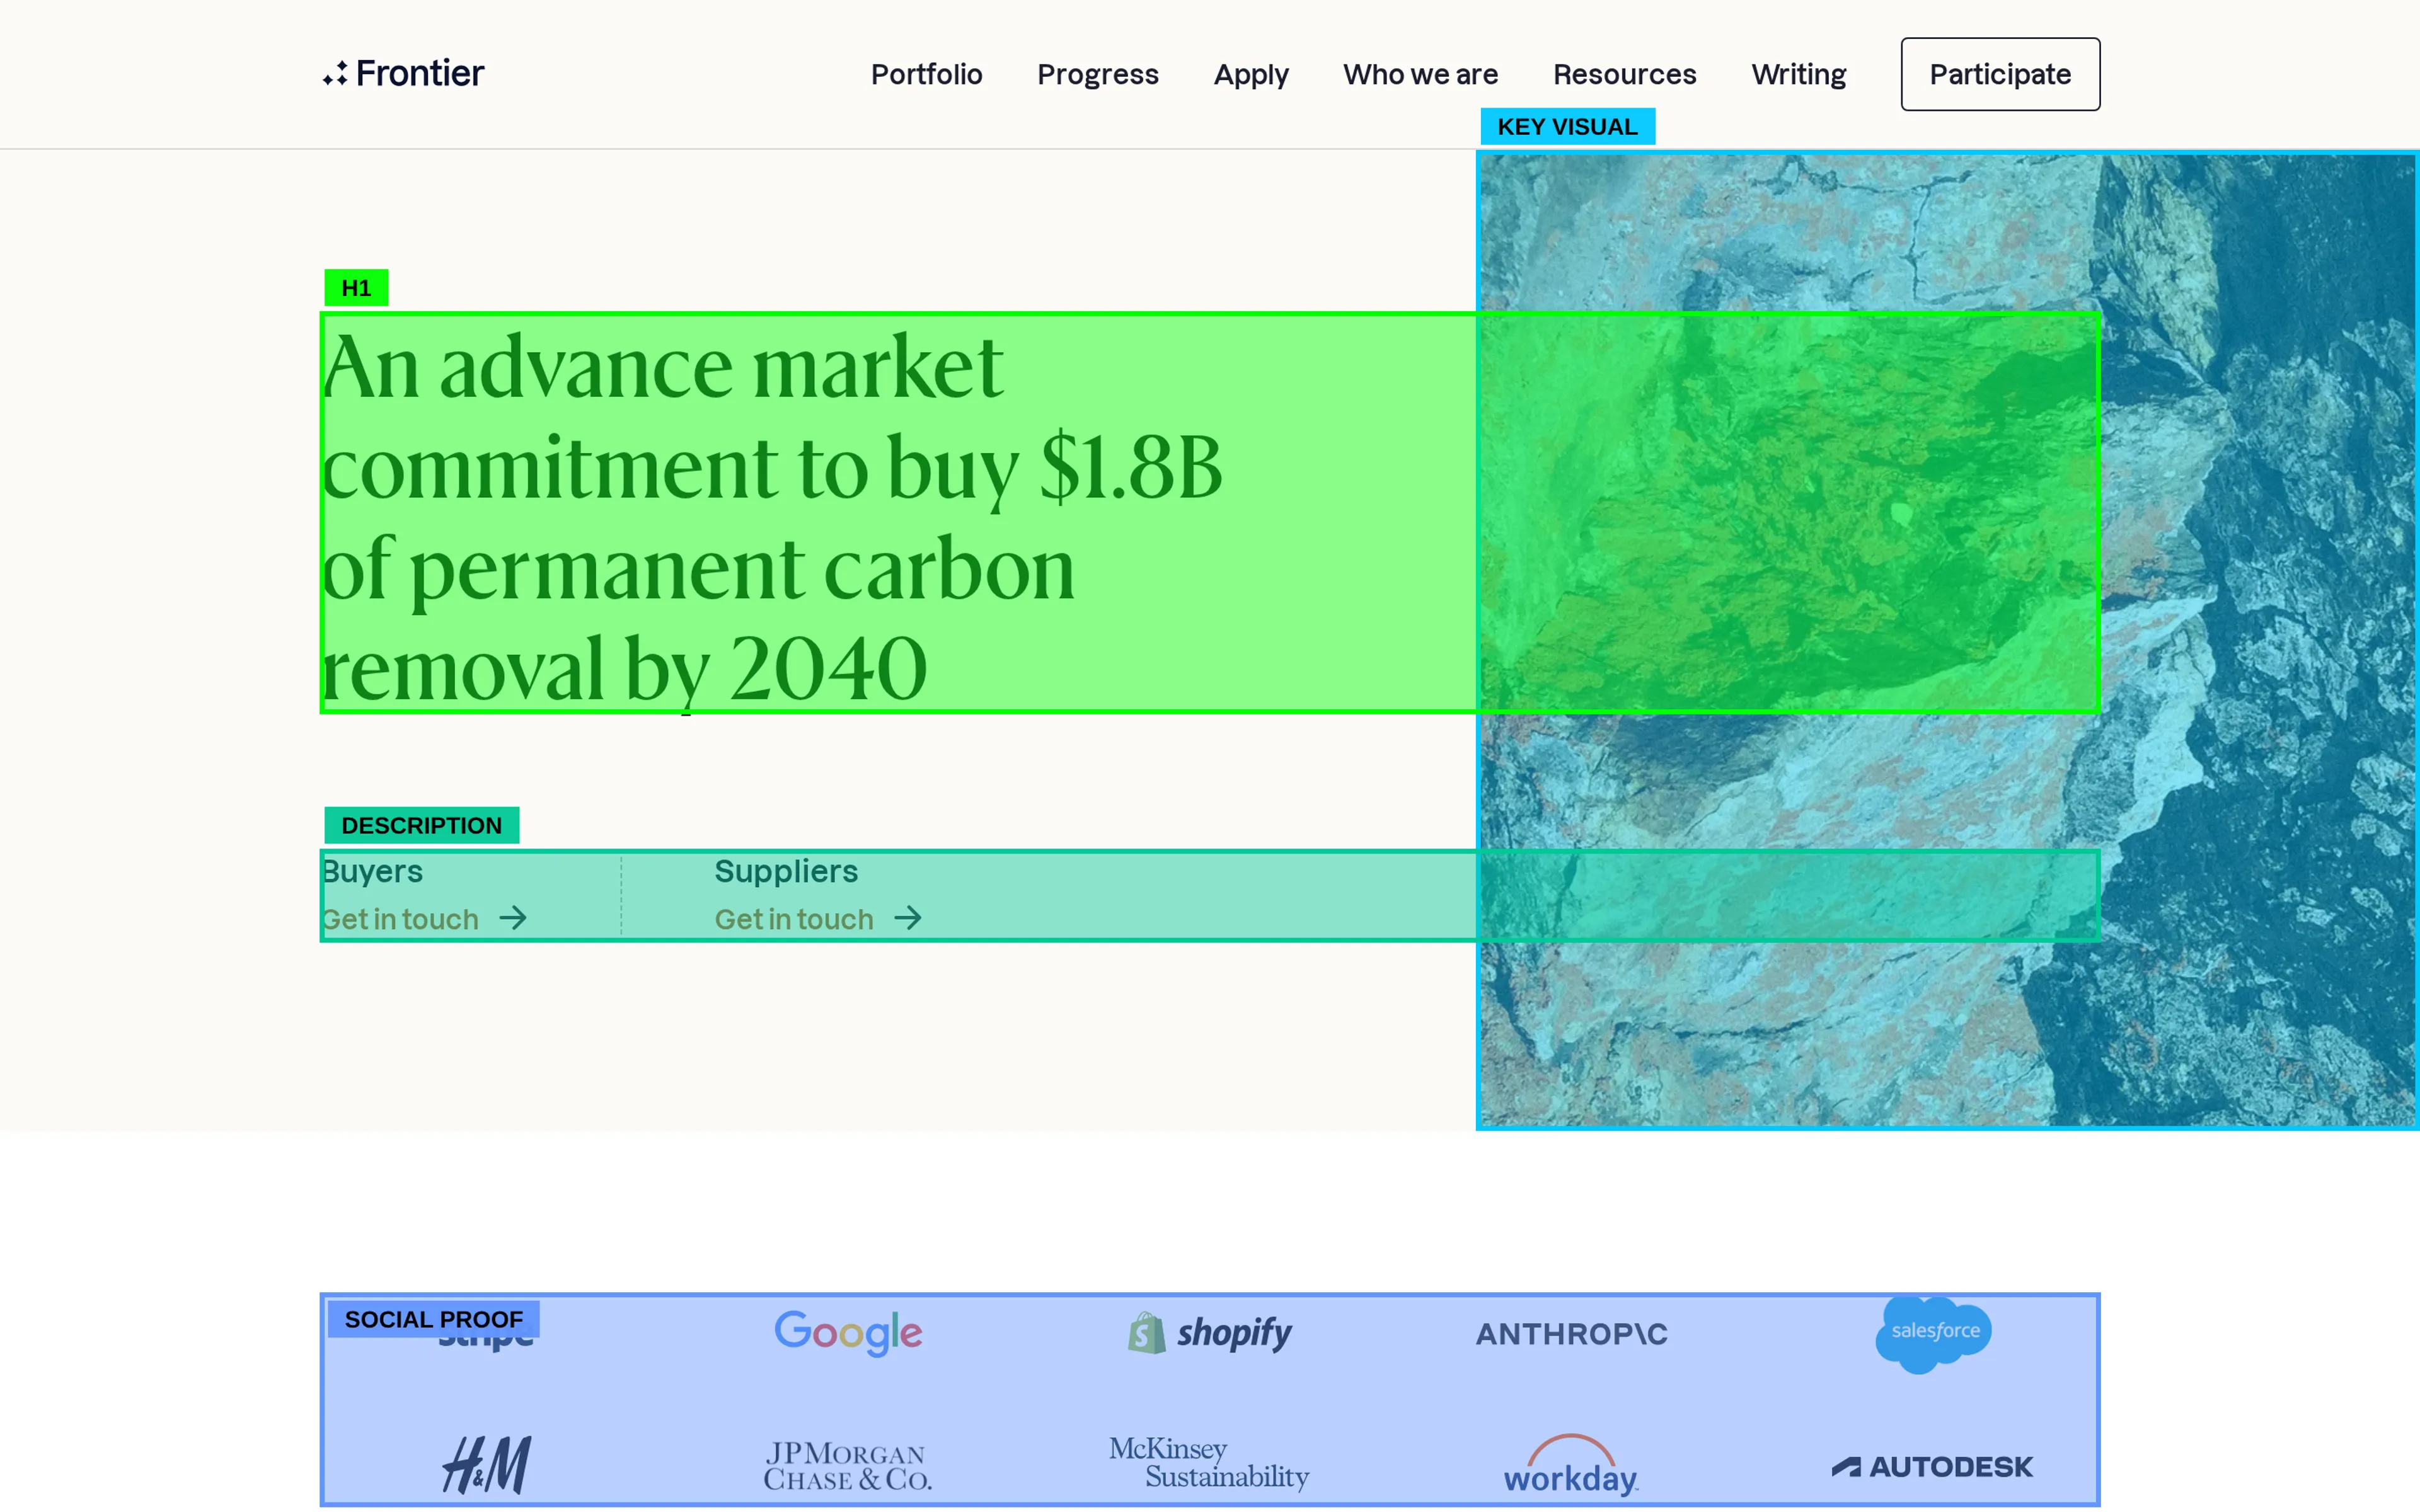Select Who we are in navigation
This screenshot has width=2420, height=1512.
click(1420, 74)
